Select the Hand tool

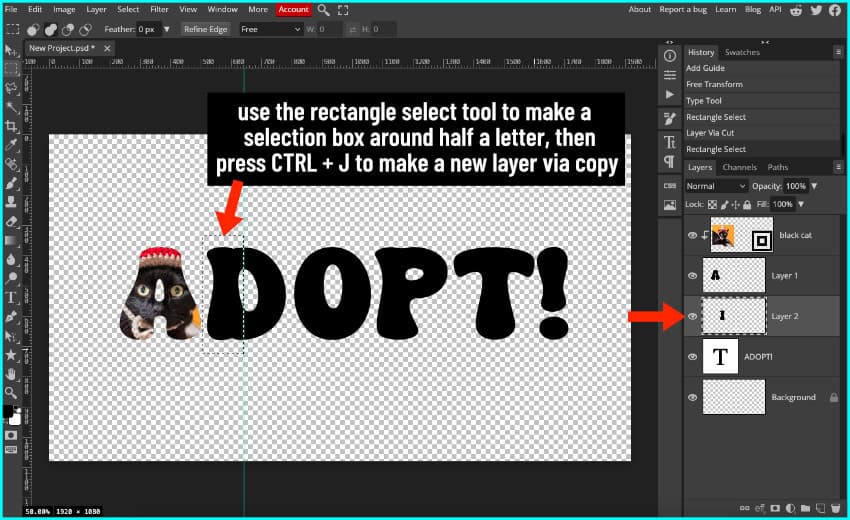tap(11, 374)
